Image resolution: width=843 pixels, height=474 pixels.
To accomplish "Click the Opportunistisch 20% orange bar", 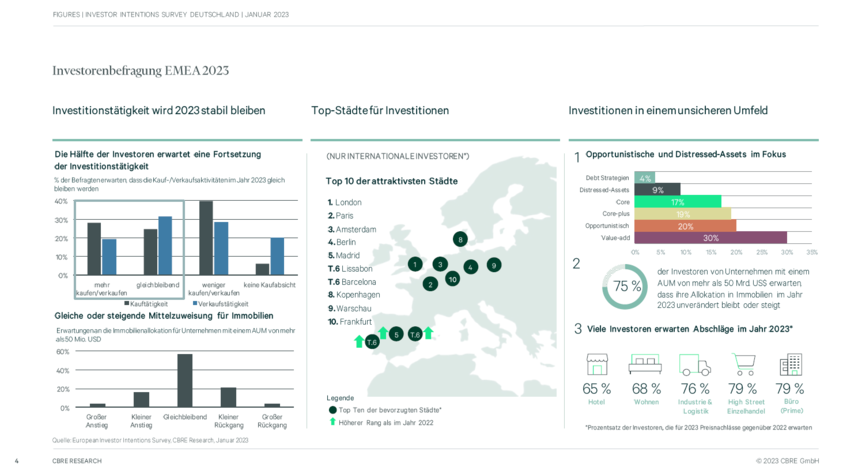I will tap(685, 226).
